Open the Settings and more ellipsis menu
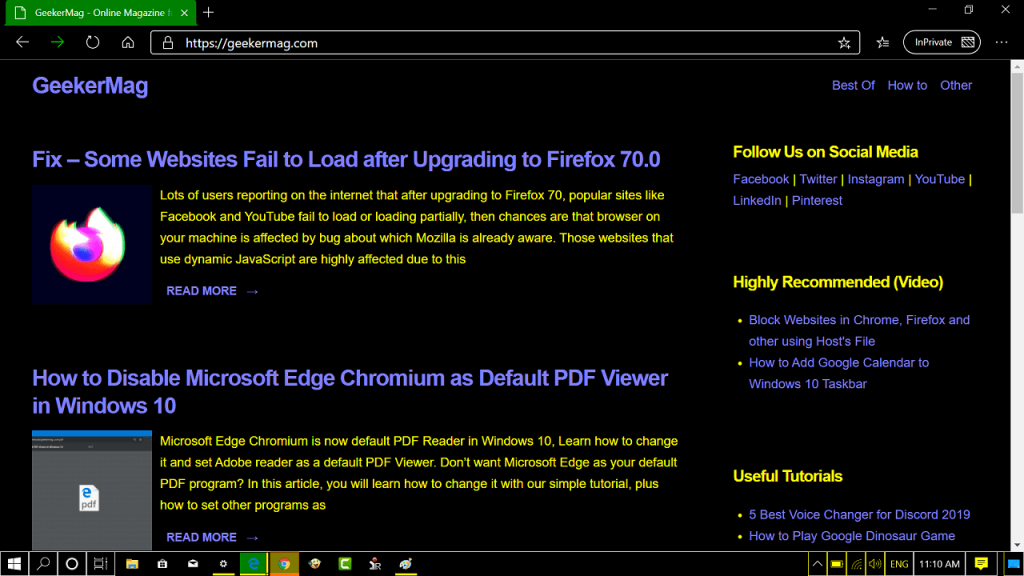Screen dimensions: 1024x576 point(1002,42)
